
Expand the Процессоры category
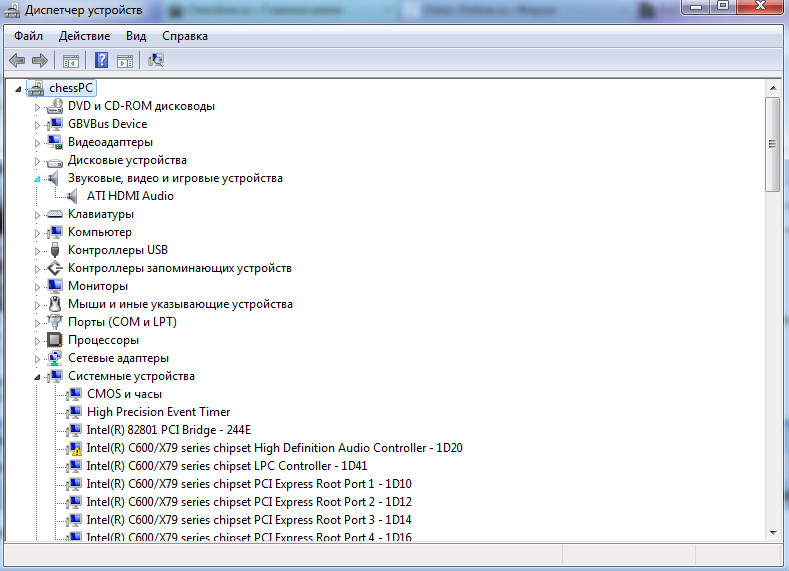pyautogui.click(x=37, y=341)
